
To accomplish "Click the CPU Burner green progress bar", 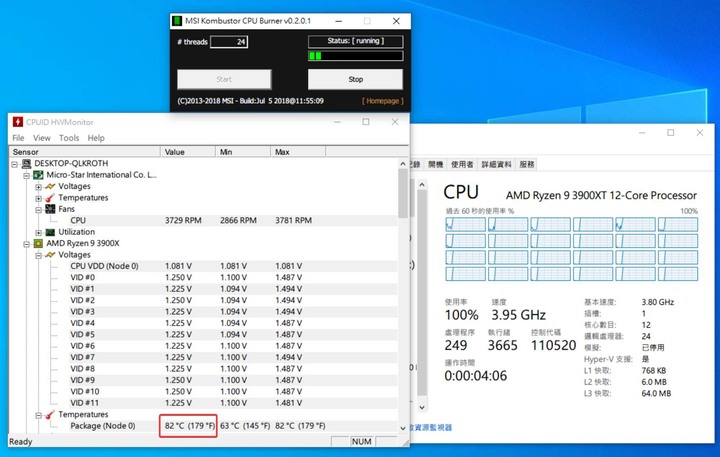I will click(x=355, y=56).
